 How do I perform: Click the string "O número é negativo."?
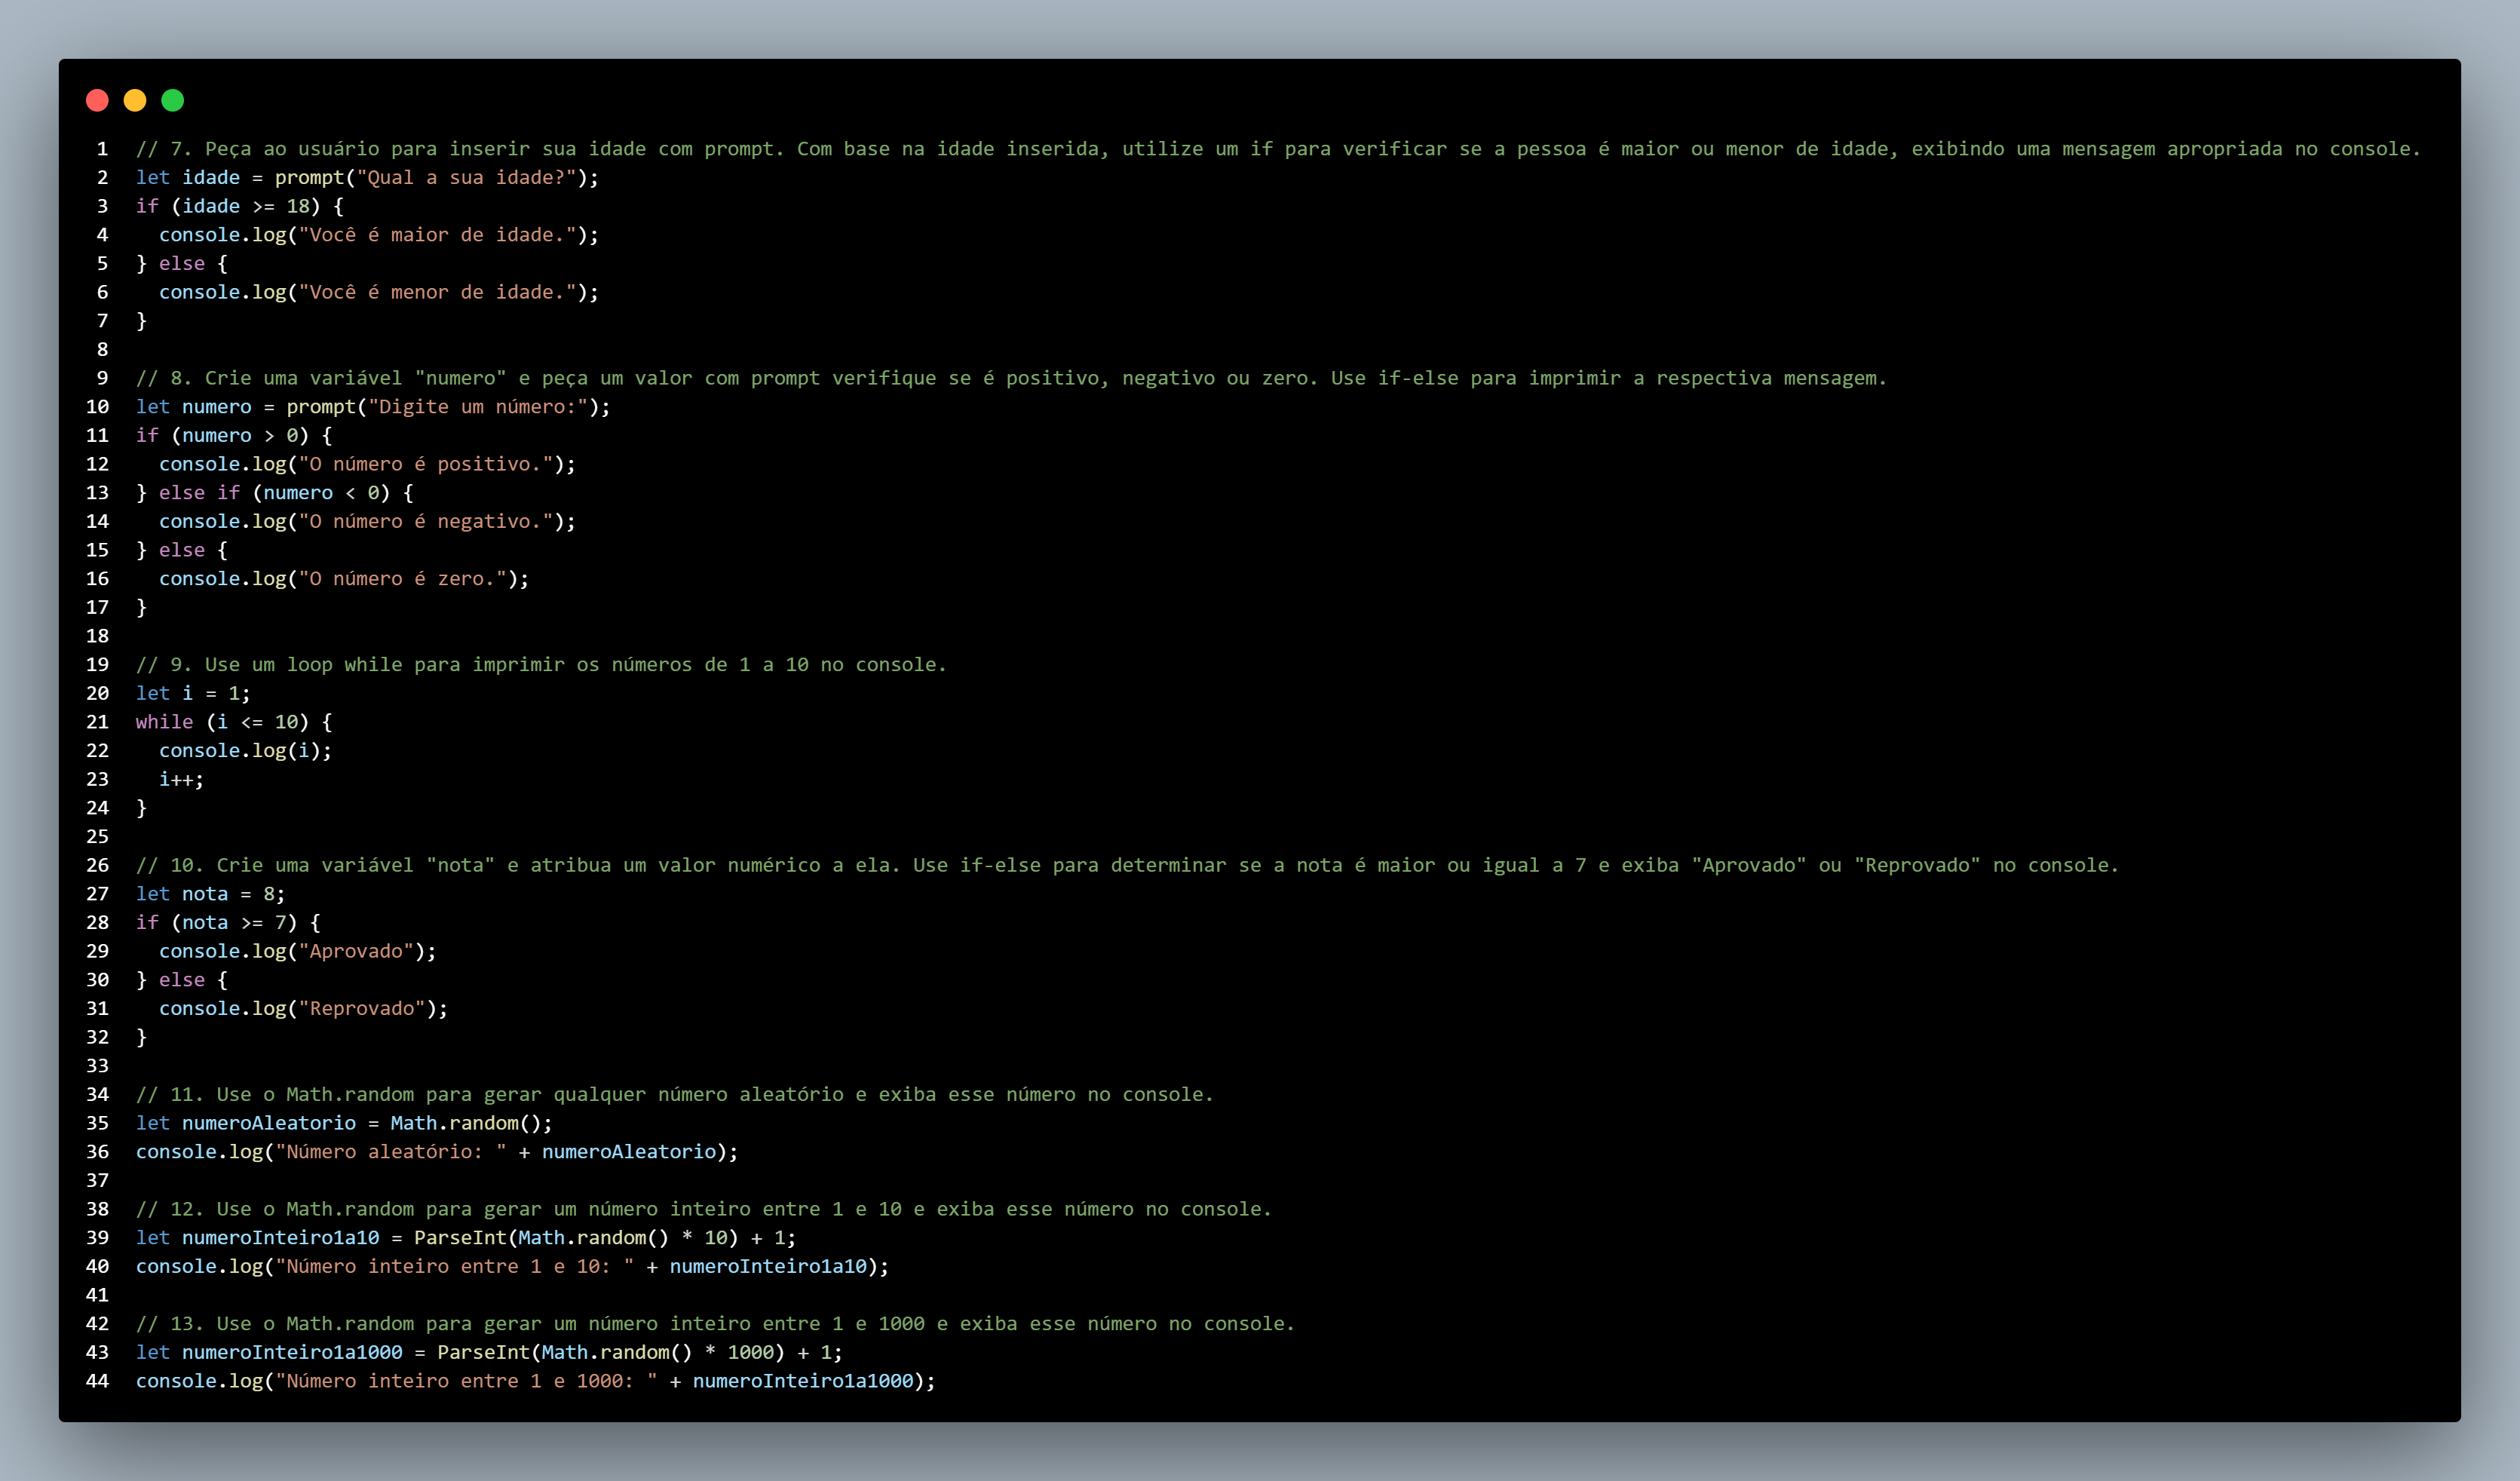tap(426, 522)
